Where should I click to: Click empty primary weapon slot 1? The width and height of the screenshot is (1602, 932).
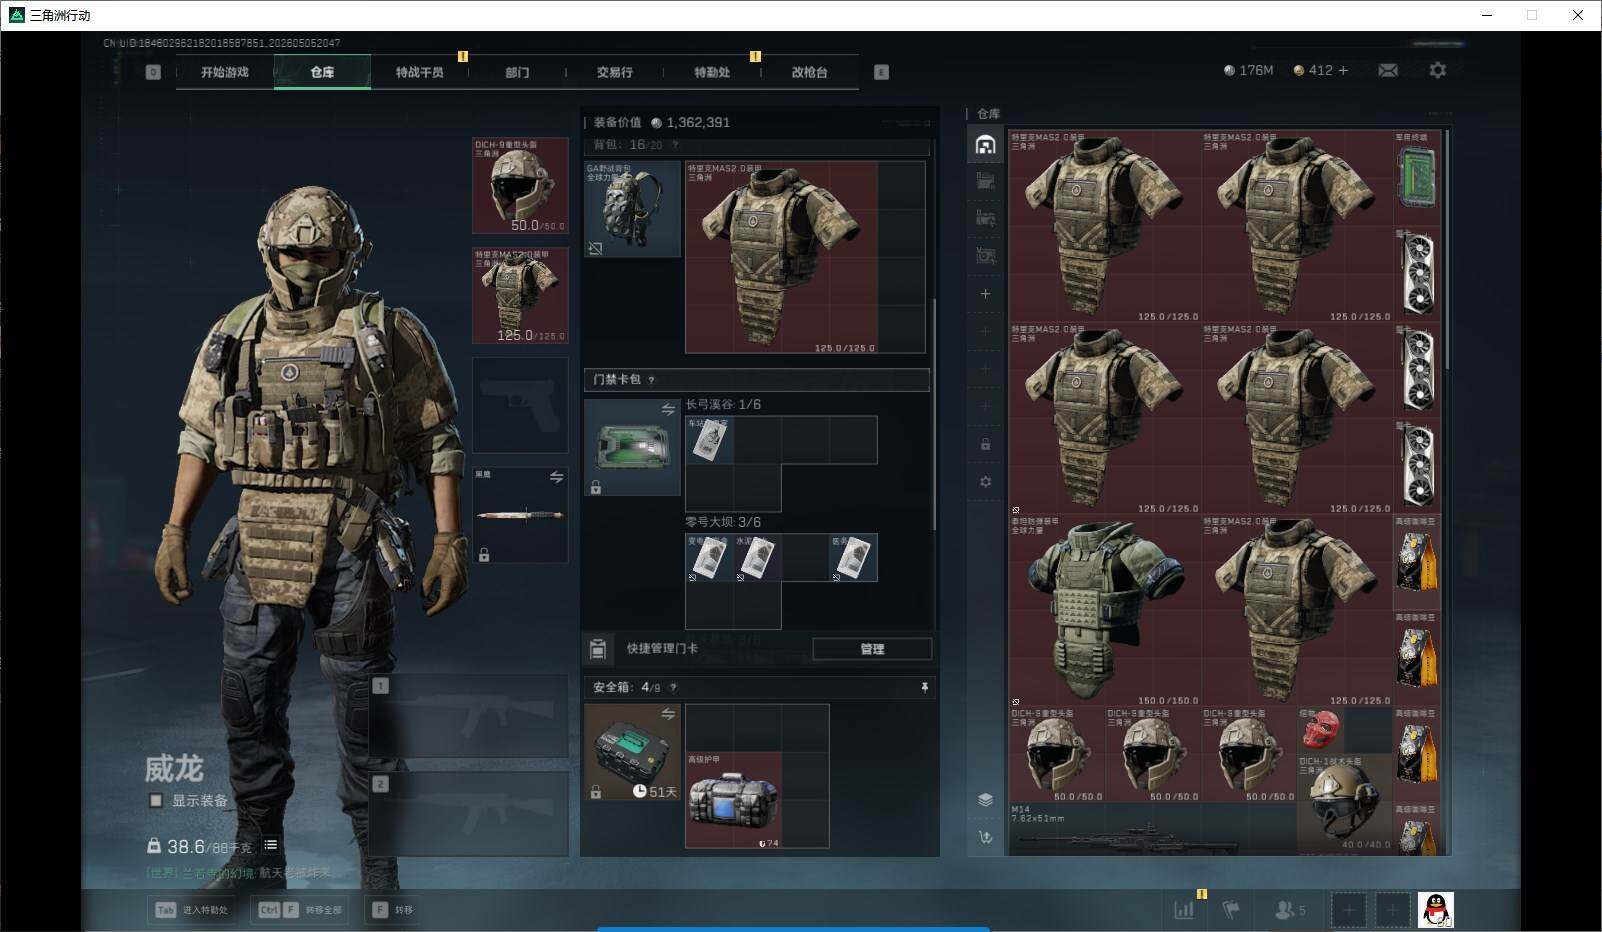click(x=469, y=714)
